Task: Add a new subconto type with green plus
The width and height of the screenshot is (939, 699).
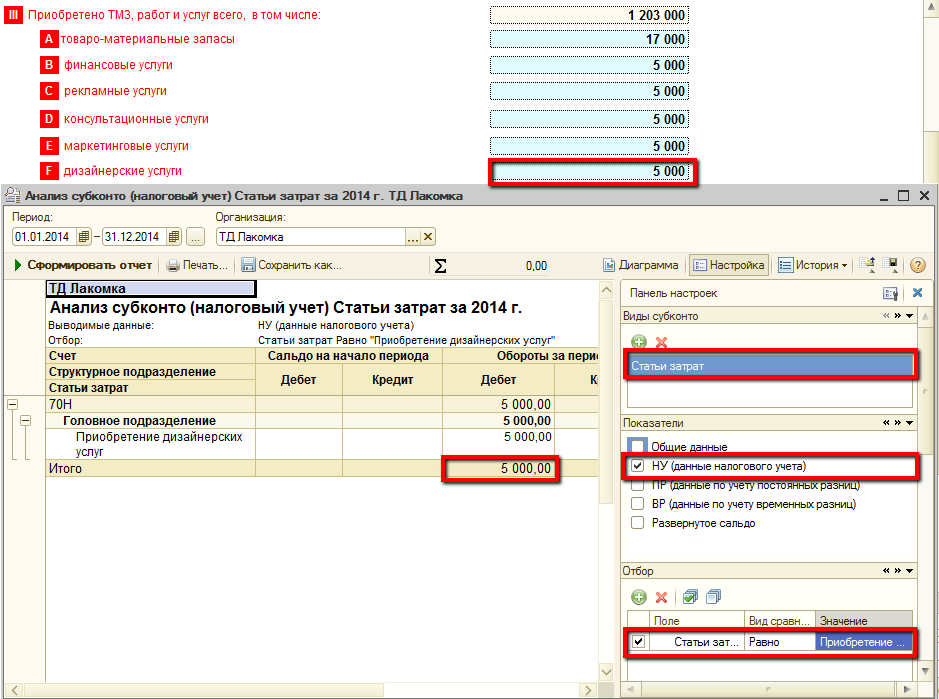Action: point(638,342)
